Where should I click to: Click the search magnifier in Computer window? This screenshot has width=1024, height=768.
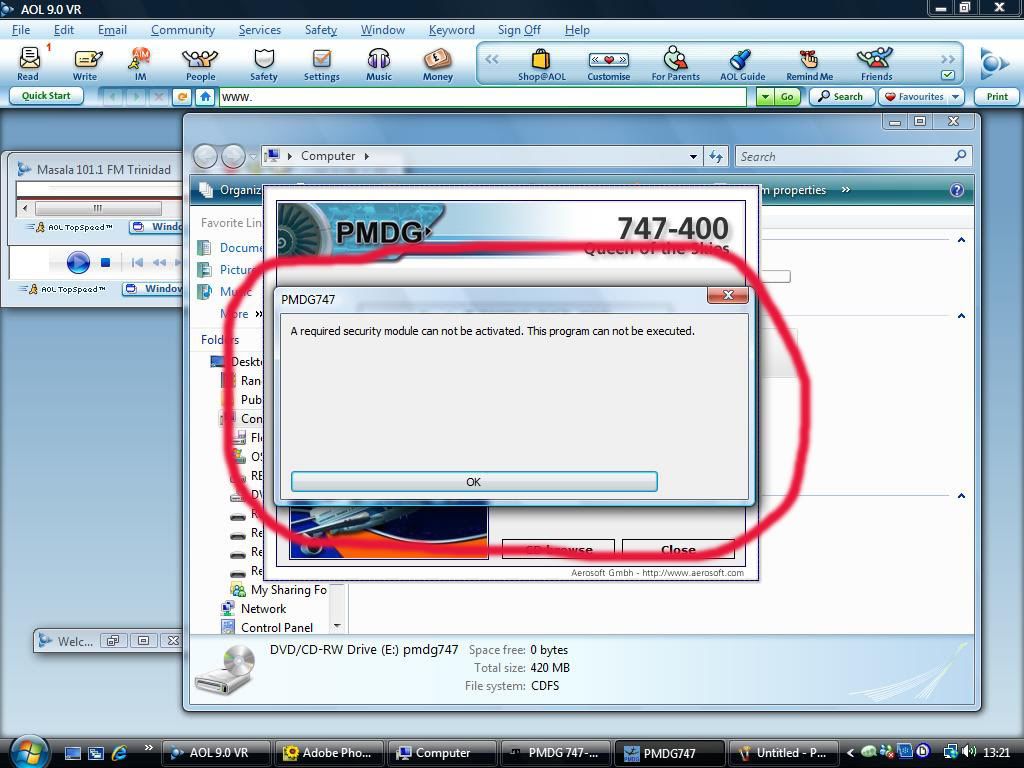pos(960,156)
